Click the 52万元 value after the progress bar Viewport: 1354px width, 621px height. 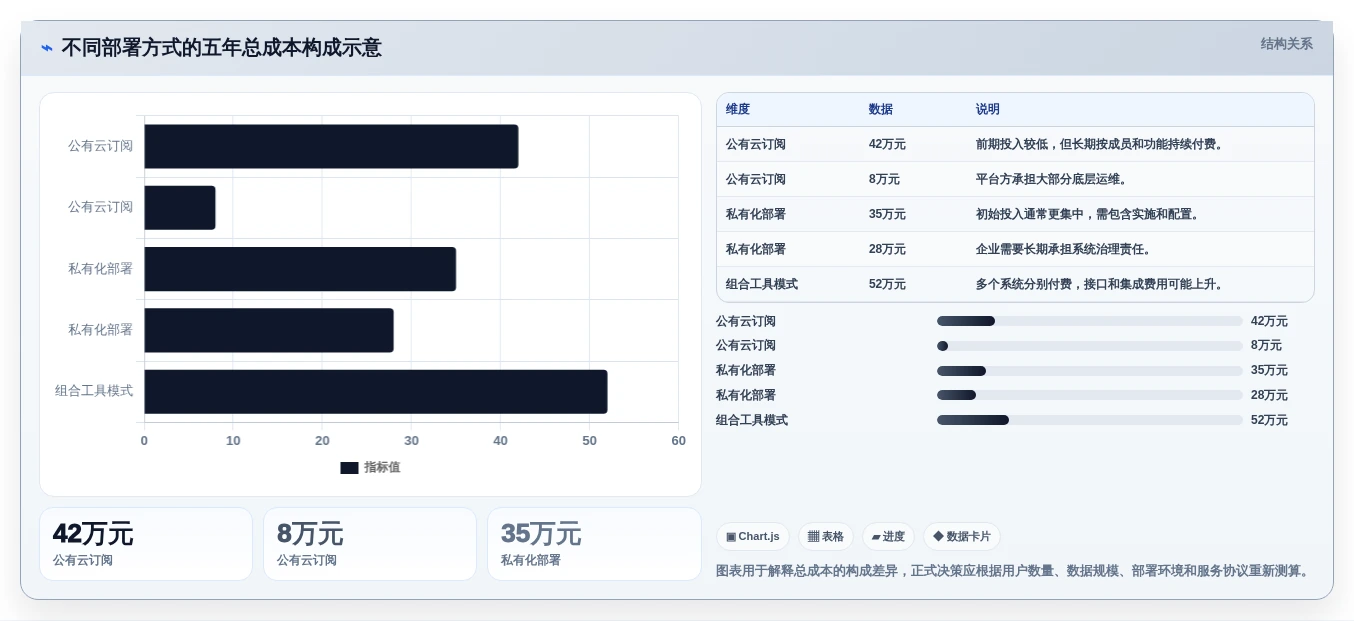click(x=1269, y=420)
